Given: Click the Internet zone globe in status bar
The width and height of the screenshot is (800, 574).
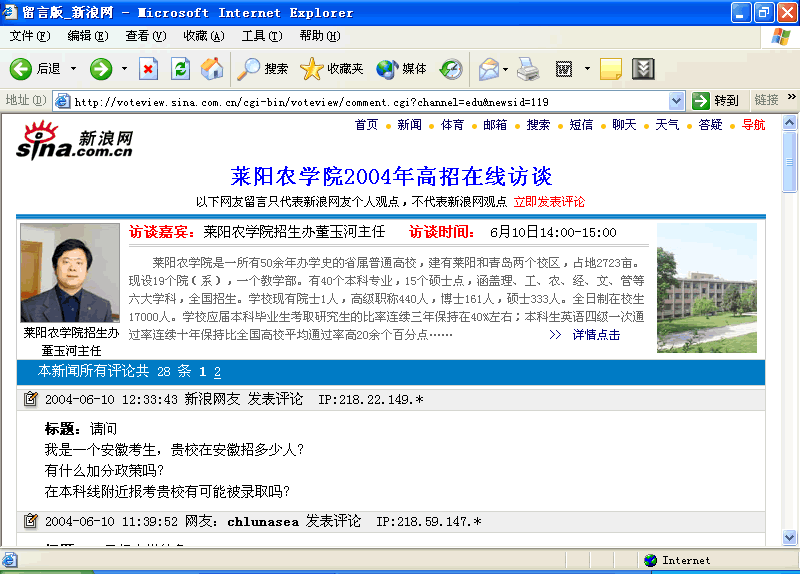Looking at the screenshot, I should point(651,560).
